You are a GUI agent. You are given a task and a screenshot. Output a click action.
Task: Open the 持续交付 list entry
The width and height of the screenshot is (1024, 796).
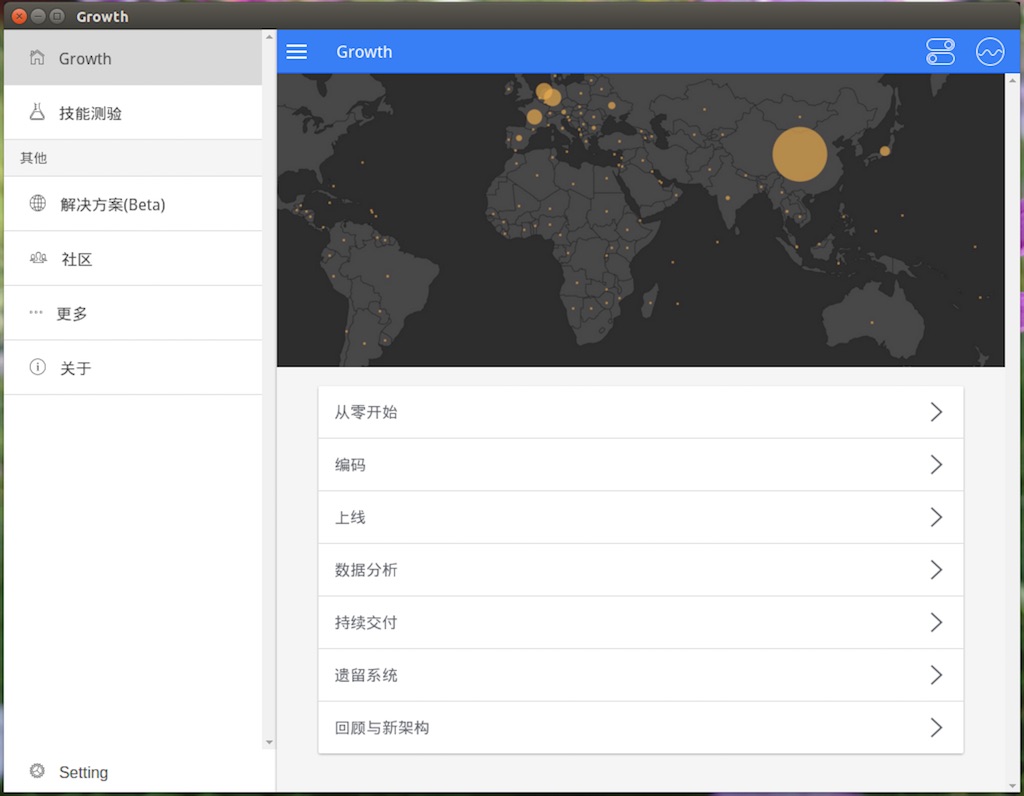[641, 622]
